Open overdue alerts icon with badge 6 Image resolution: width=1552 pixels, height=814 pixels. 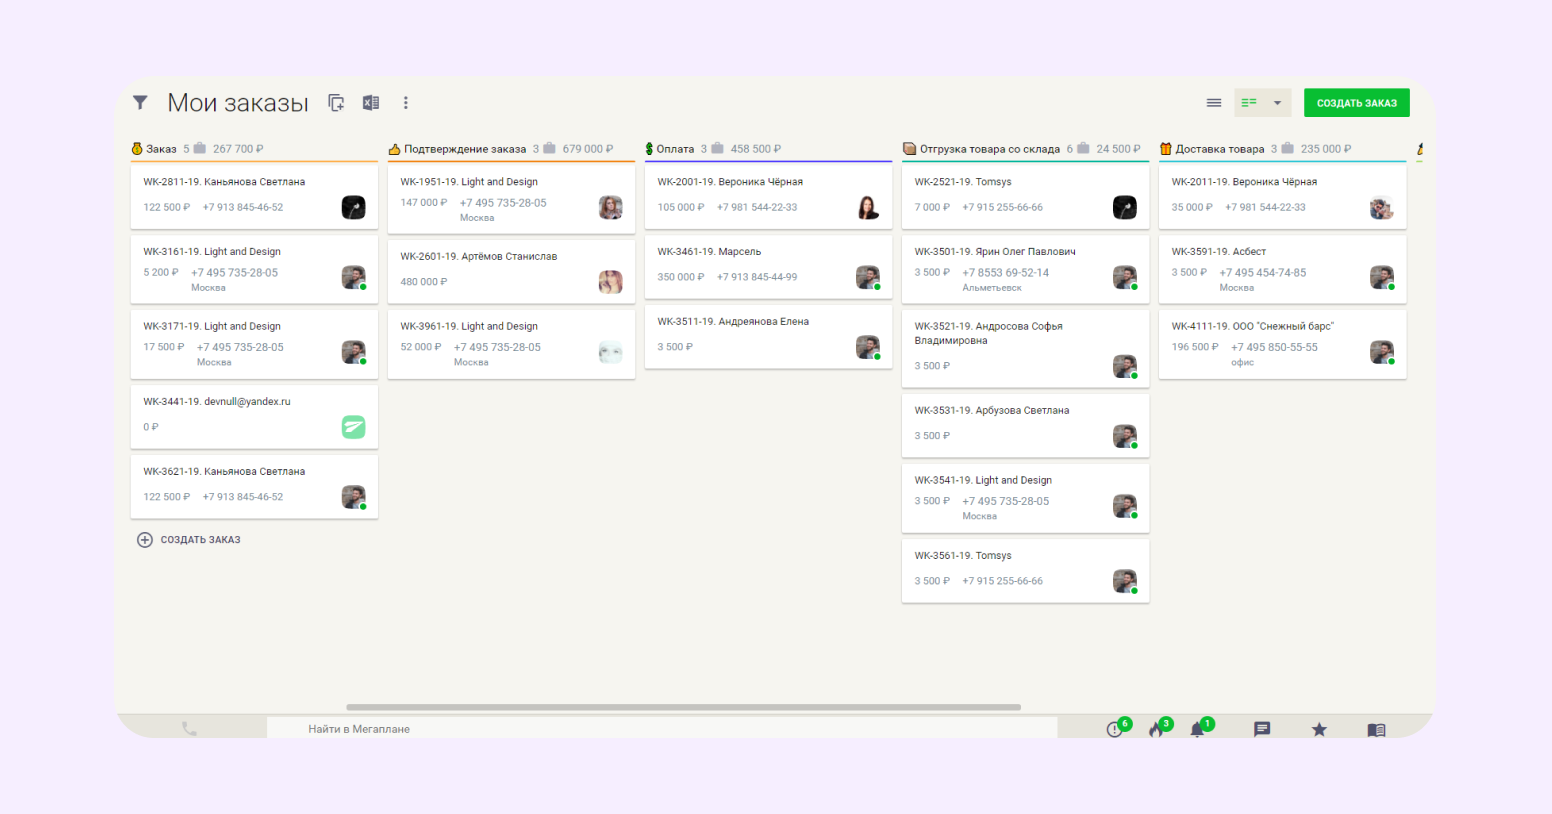(1115, 729)
